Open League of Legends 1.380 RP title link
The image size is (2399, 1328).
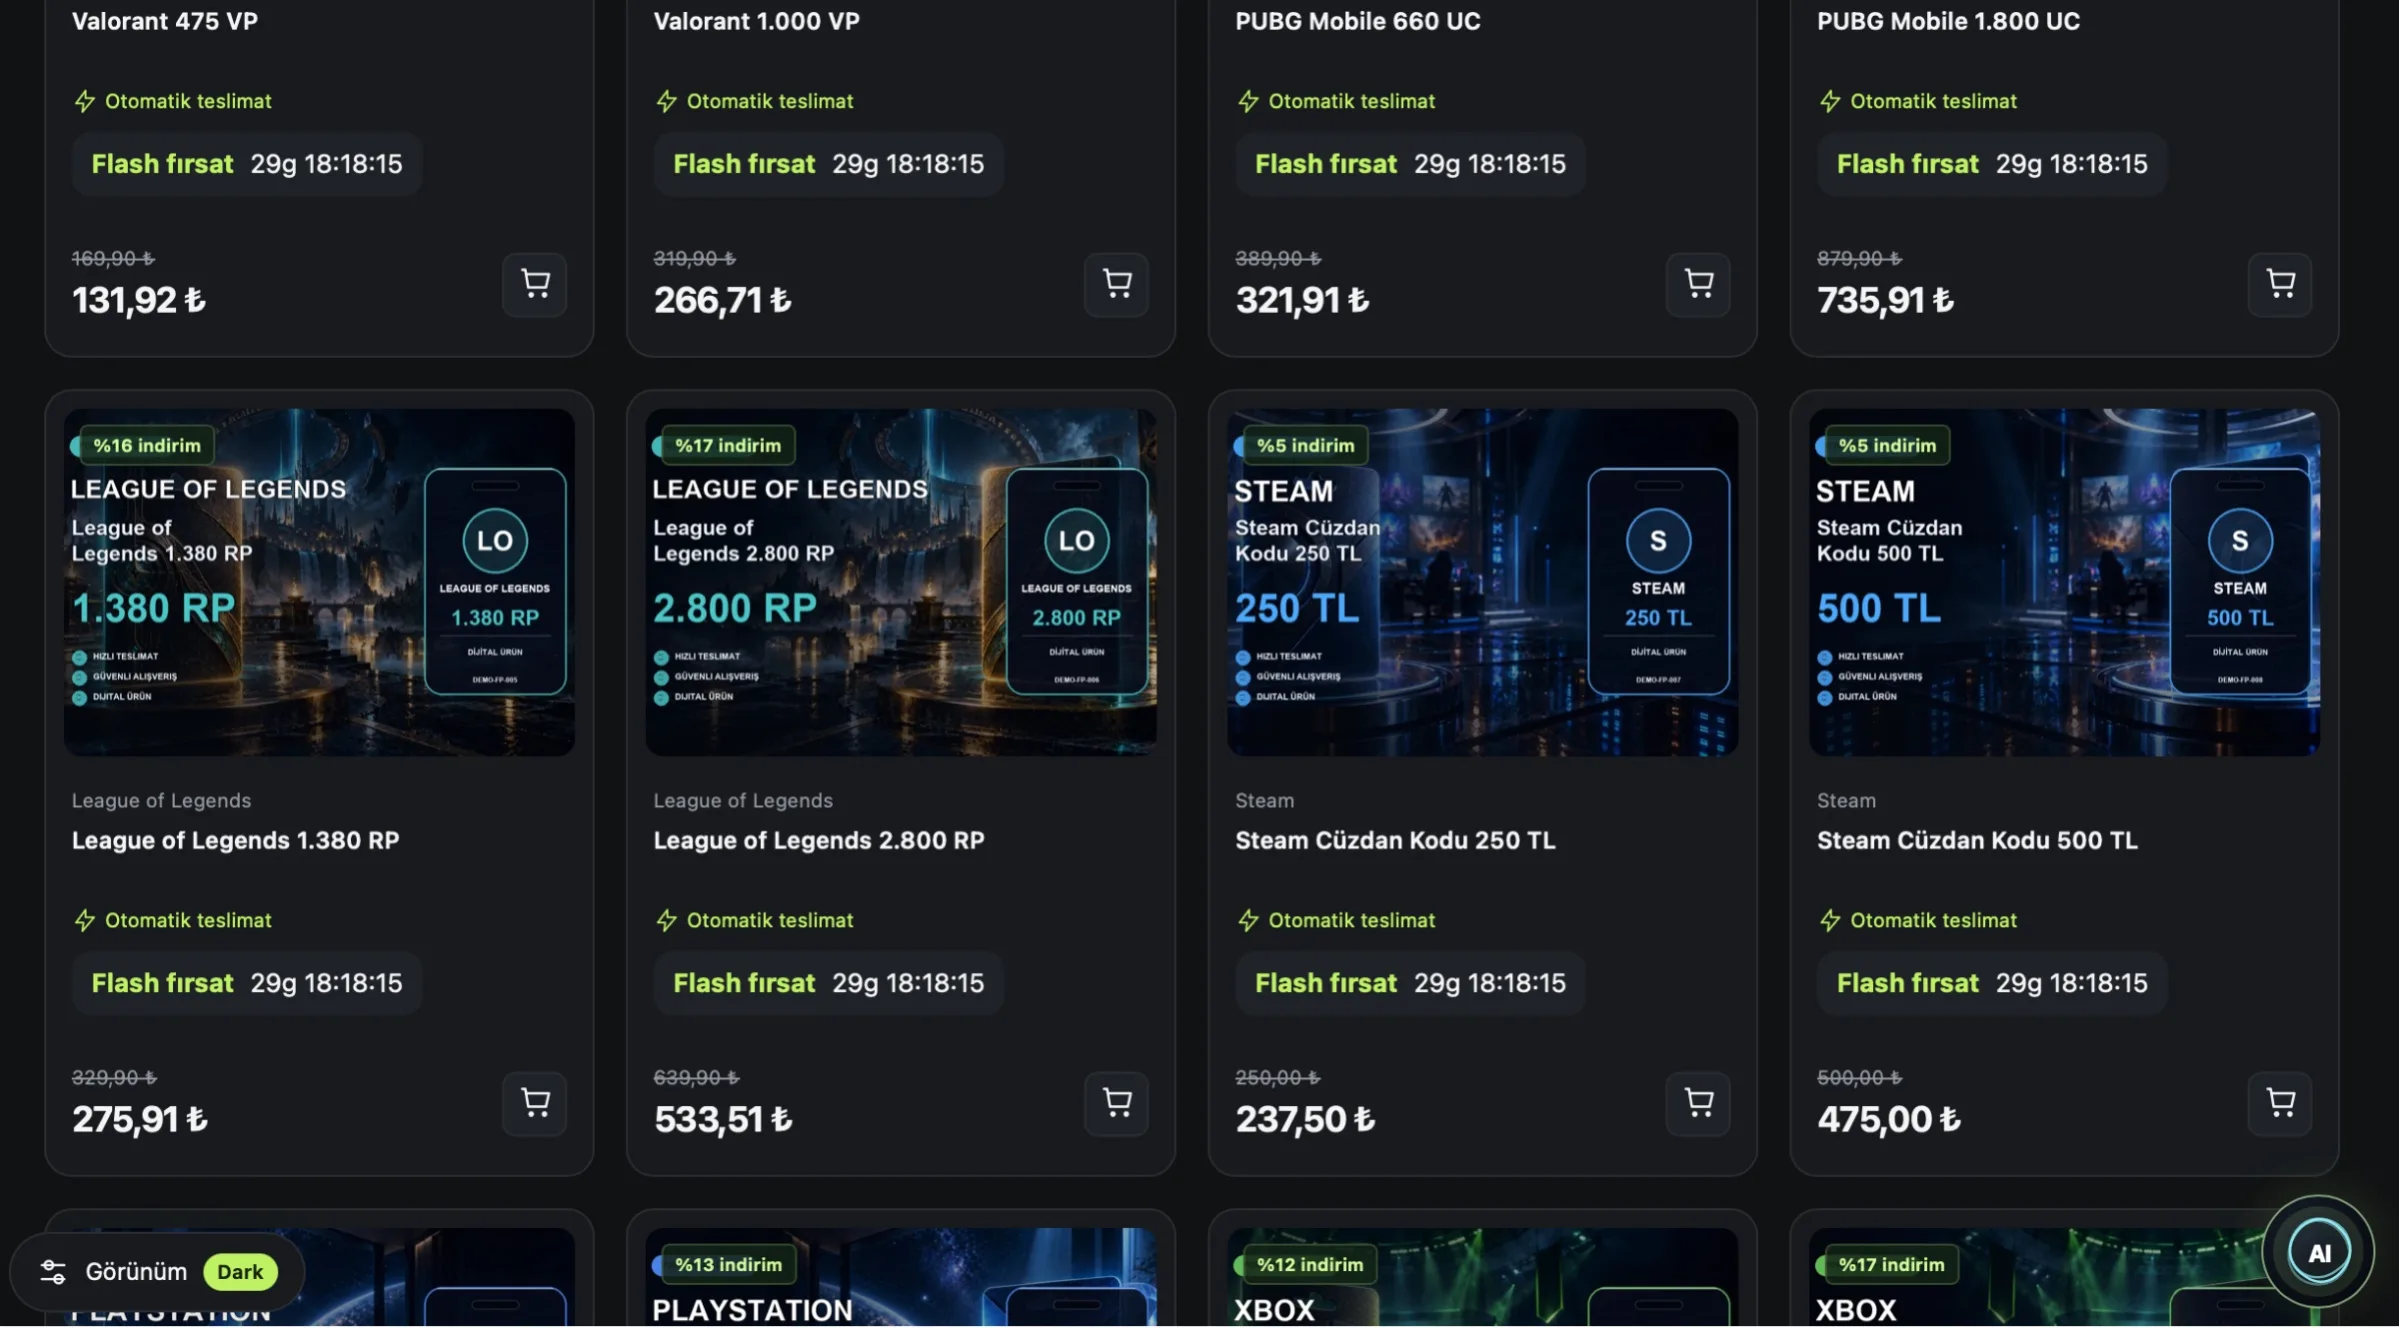(x=235, y=841)
